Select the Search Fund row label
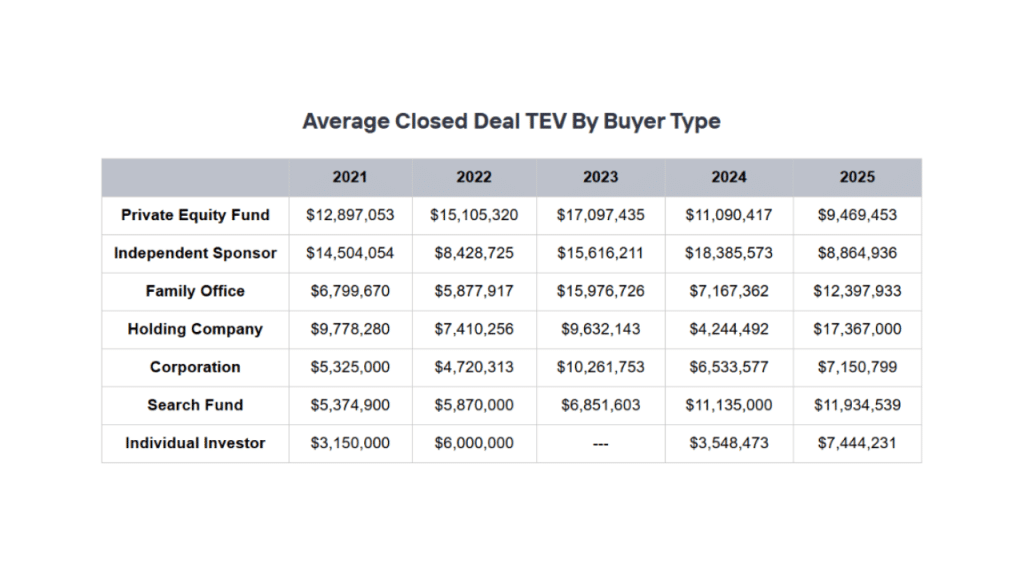Screen dimensions: 1024x576 (195, 405)
